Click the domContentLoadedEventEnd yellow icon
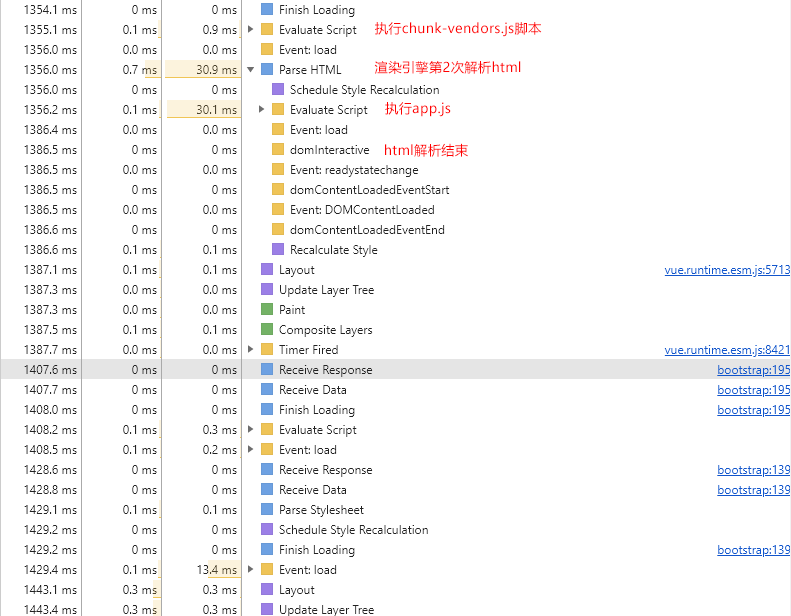791x616 pixels. click(x=278, y=230)
